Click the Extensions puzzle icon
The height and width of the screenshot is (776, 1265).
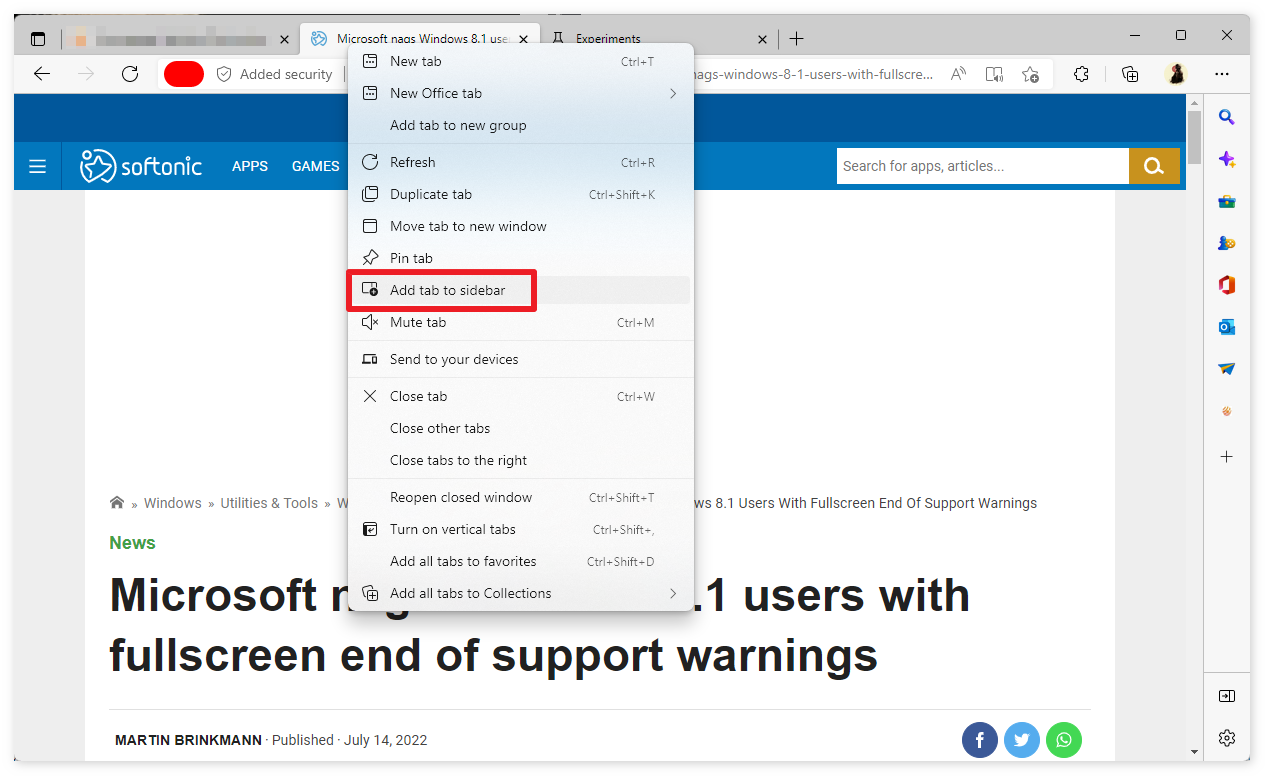pyautogui.click(x=1081, y=74)
